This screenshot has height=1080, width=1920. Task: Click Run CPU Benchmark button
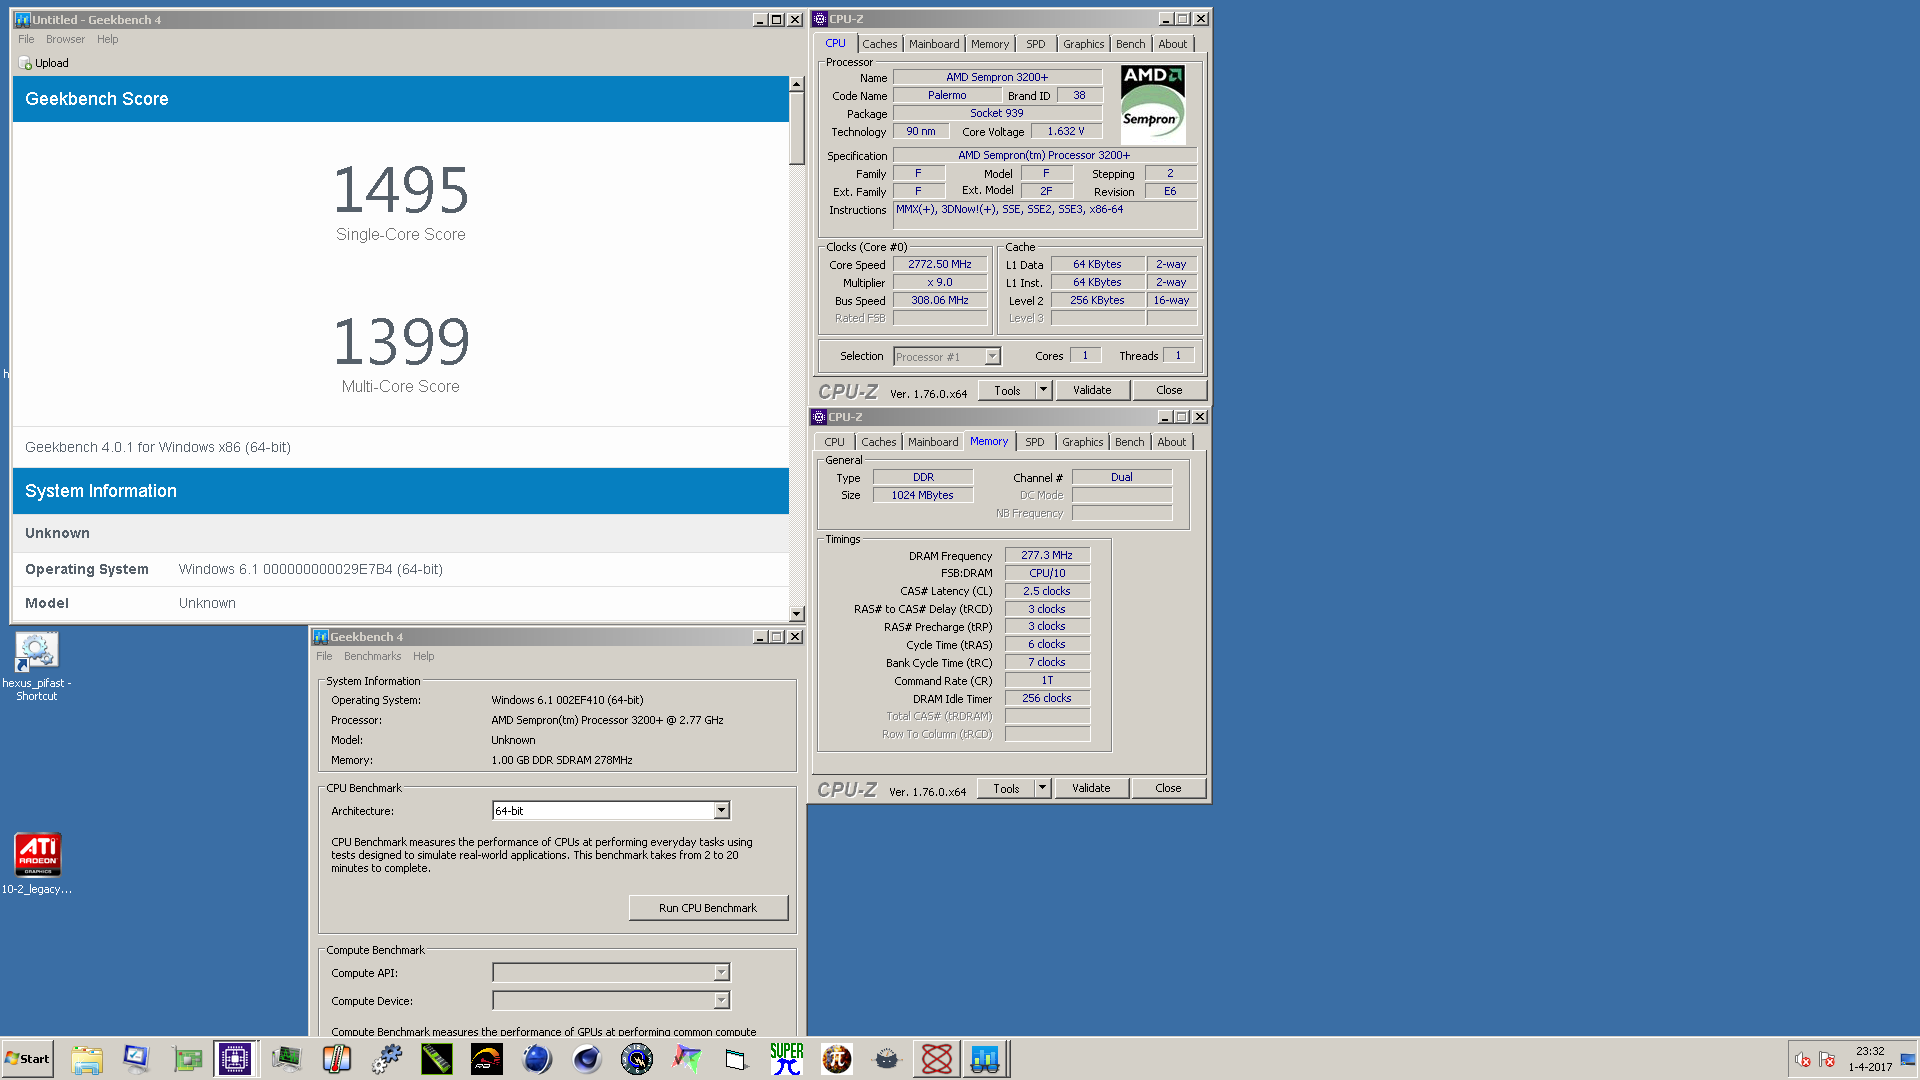pos(708,908)
